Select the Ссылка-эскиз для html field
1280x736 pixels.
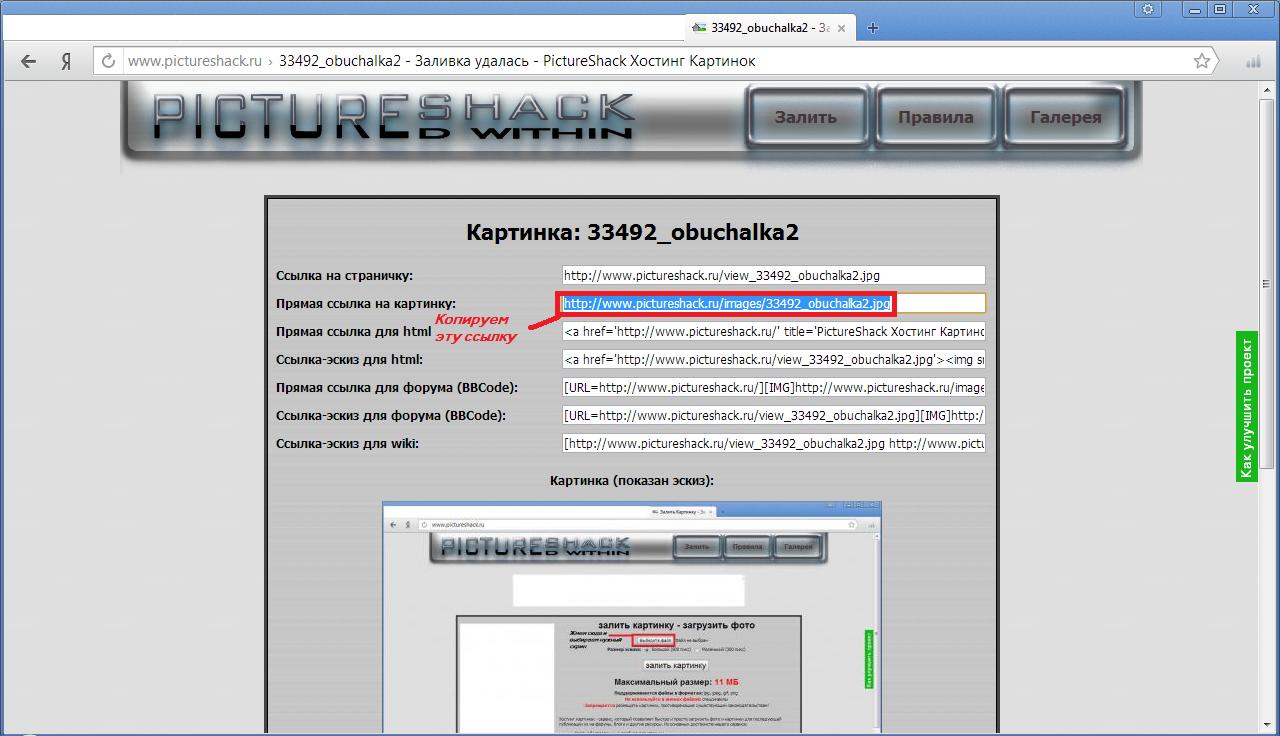773,359
